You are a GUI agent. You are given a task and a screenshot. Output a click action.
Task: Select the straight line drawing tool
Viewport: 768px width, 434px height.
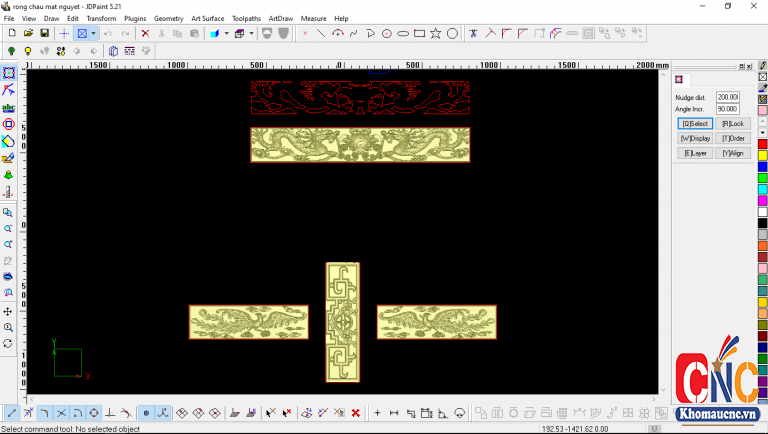pos(321,33)
